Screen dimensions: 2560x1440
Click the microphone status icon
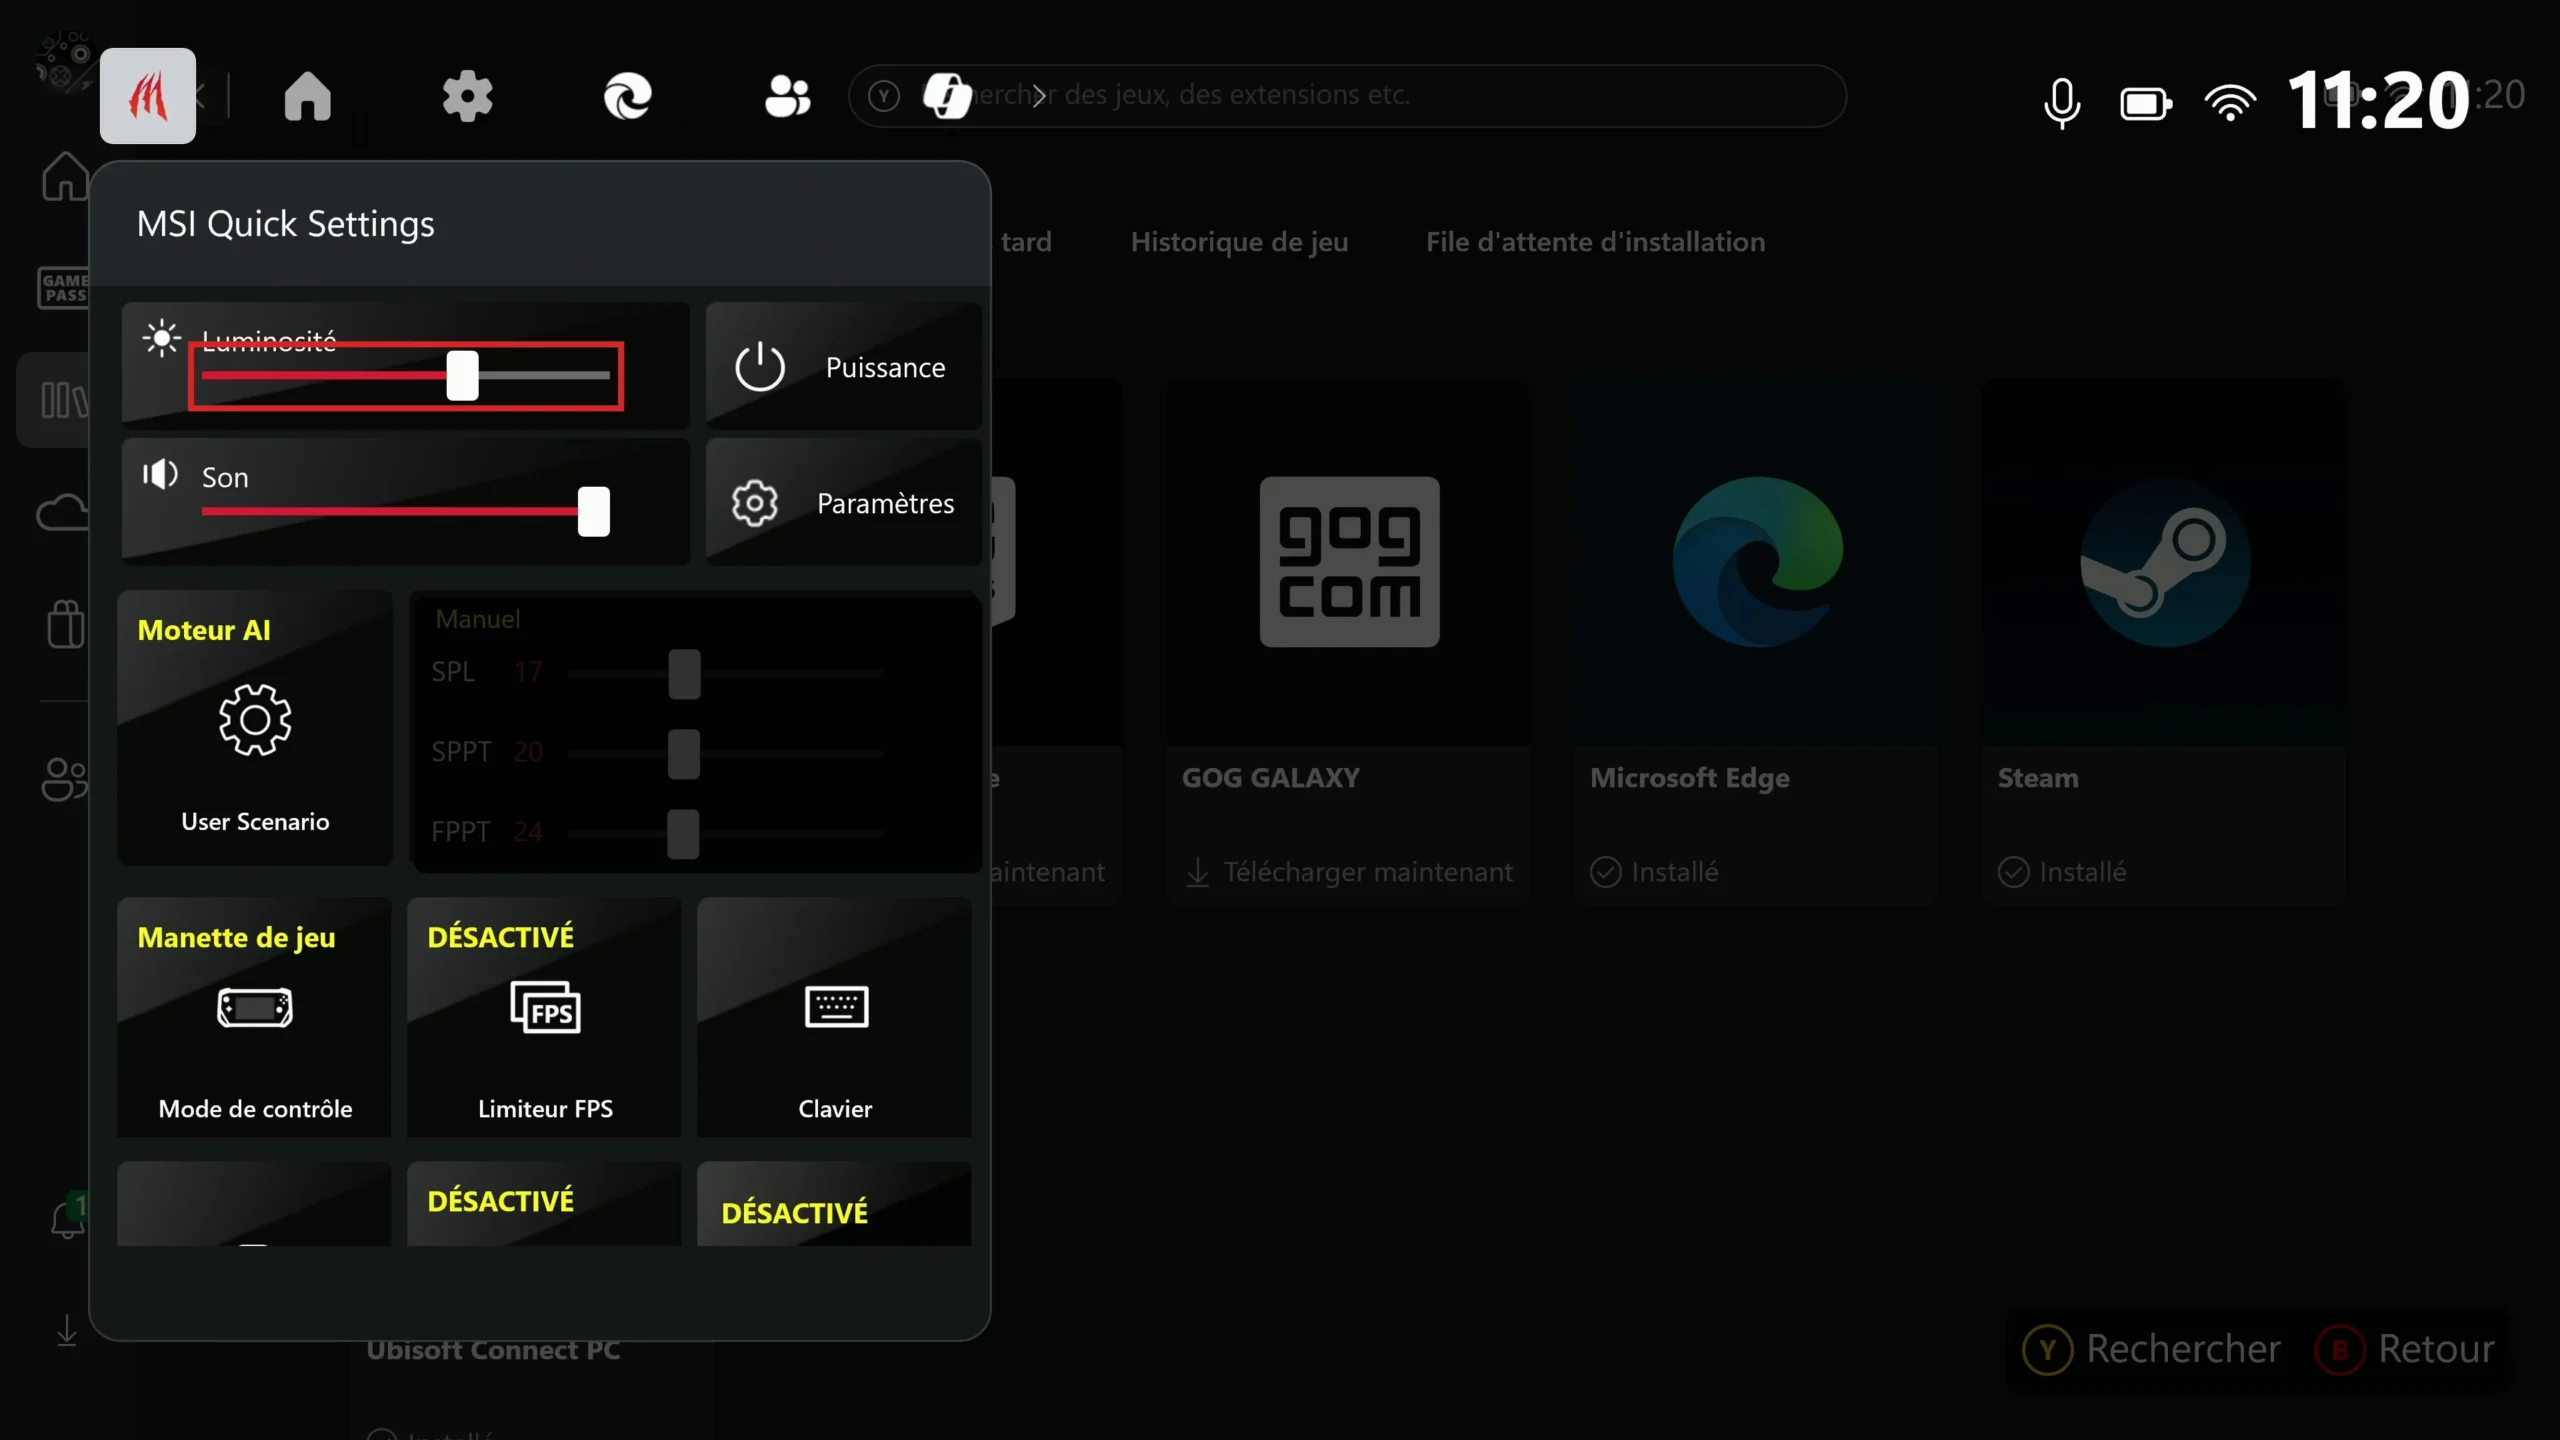[x=2061, y=102]
